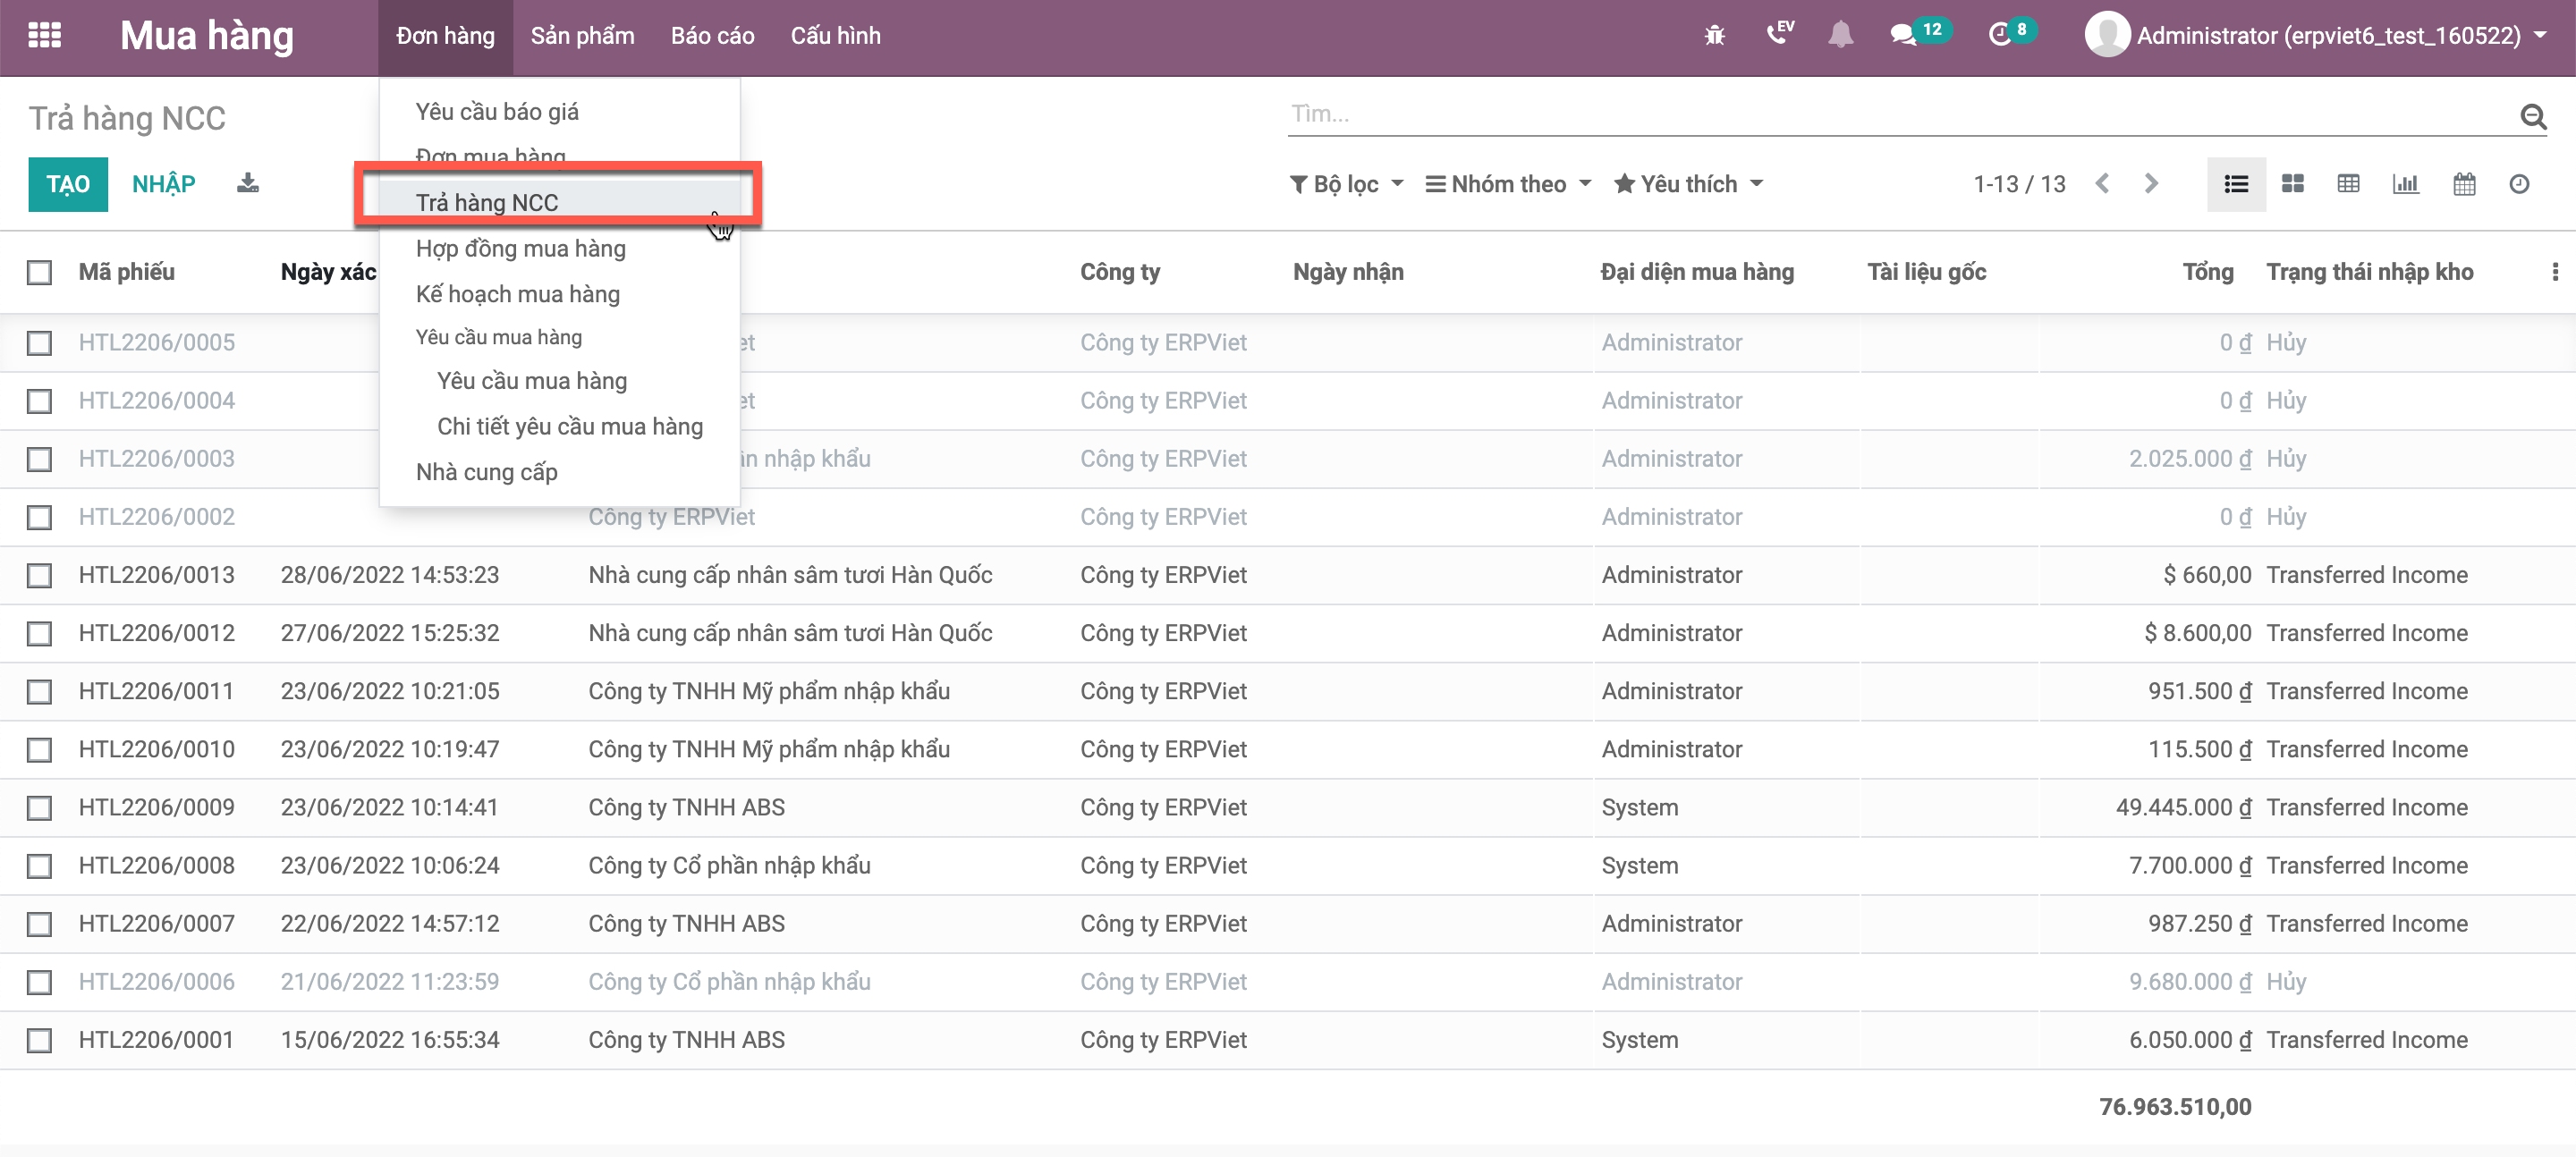Check the row HTL2206/0001 checkbox
Viewport: 2576px width, 1157px height.
click(39, 1040)
